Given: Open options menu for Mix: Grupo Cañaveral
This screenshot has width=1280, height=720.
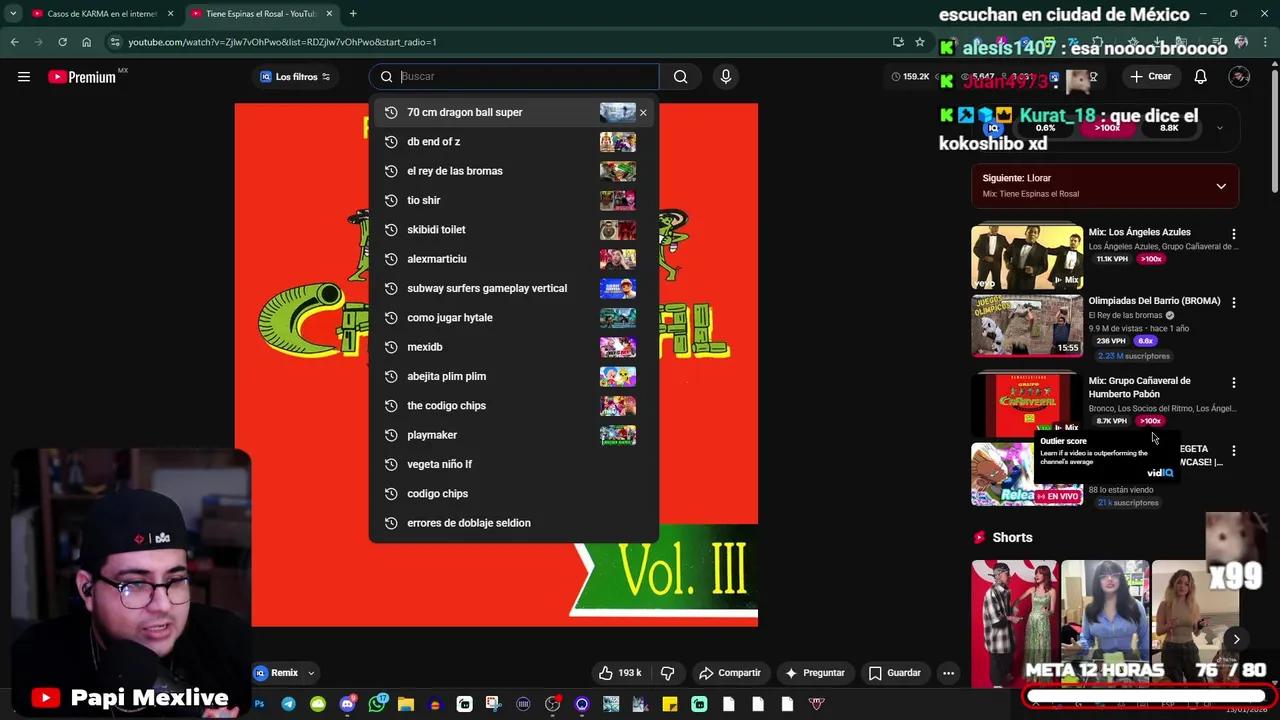Looking at the screenshot, I should click(x=1233, y=383).
